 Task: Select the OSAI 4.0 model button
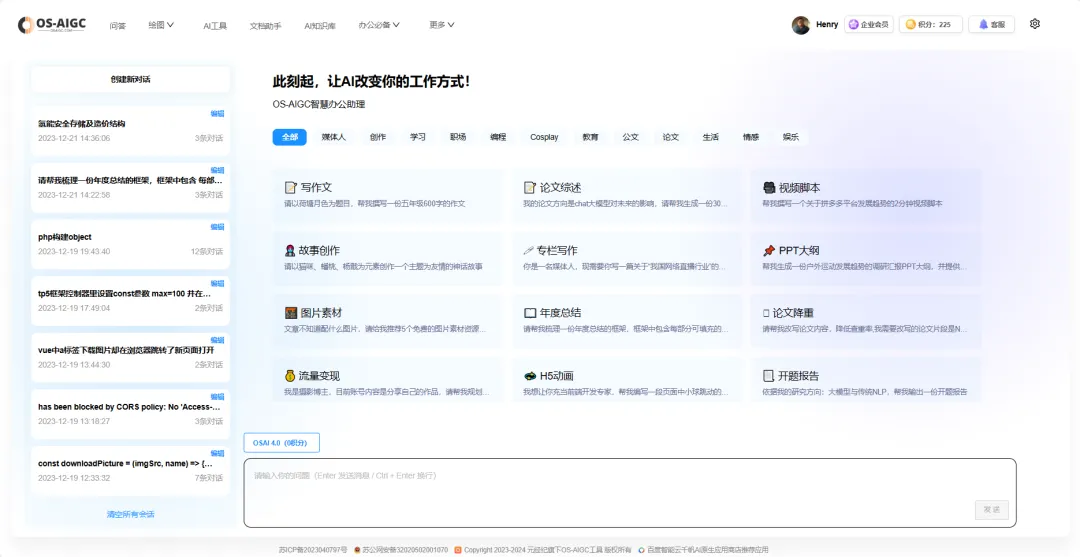coord(282,443)
